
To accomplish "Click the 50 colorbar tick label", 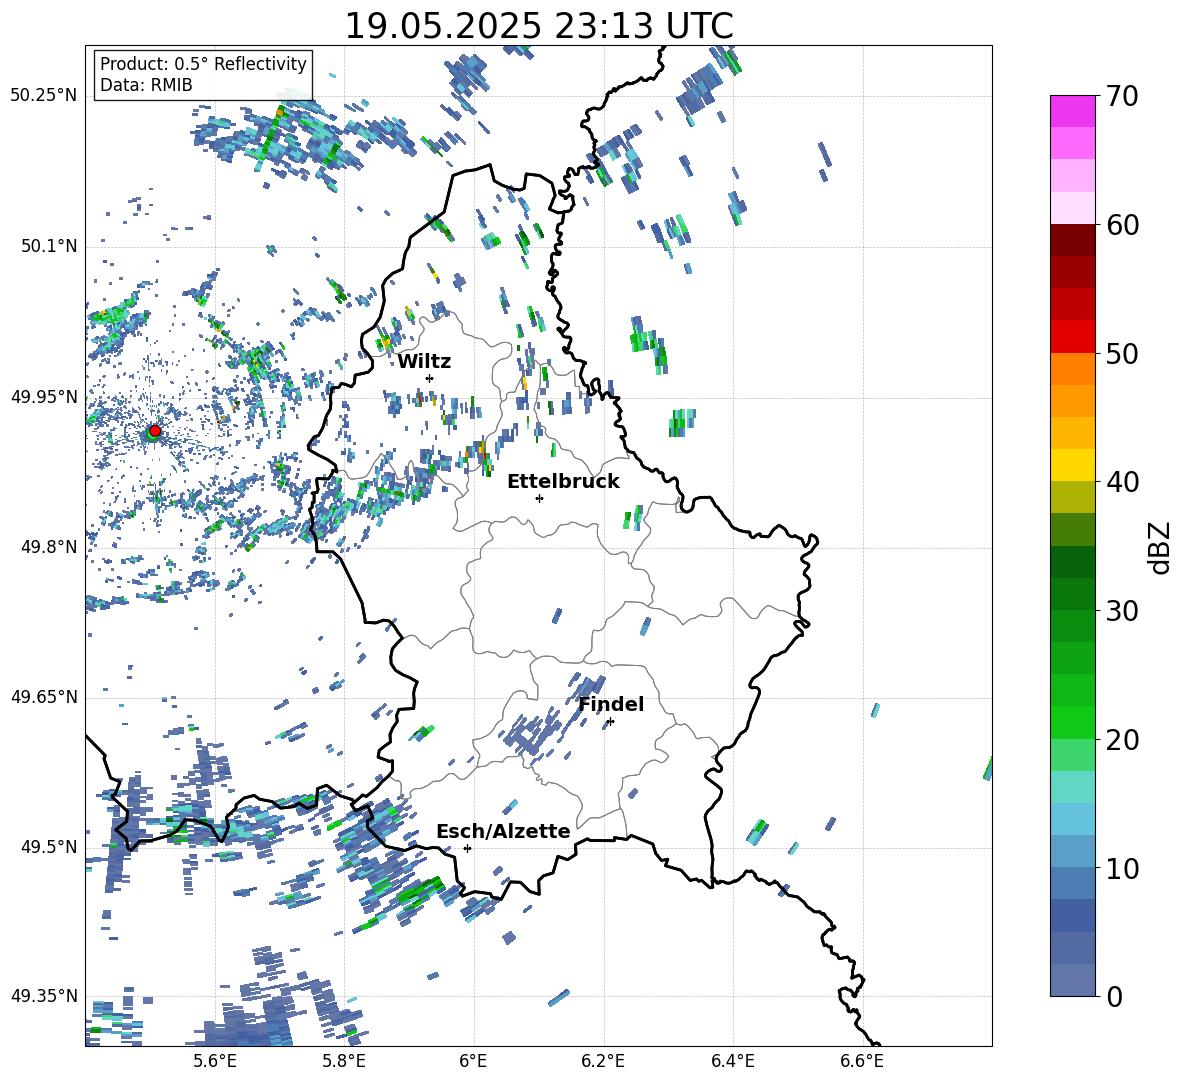I will [1121, 353].
